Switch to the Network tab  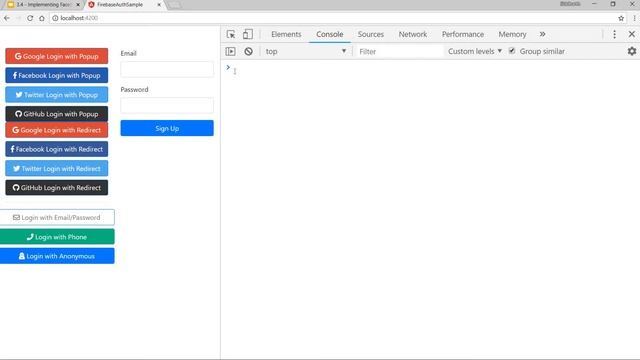click(x=413, y=34)
